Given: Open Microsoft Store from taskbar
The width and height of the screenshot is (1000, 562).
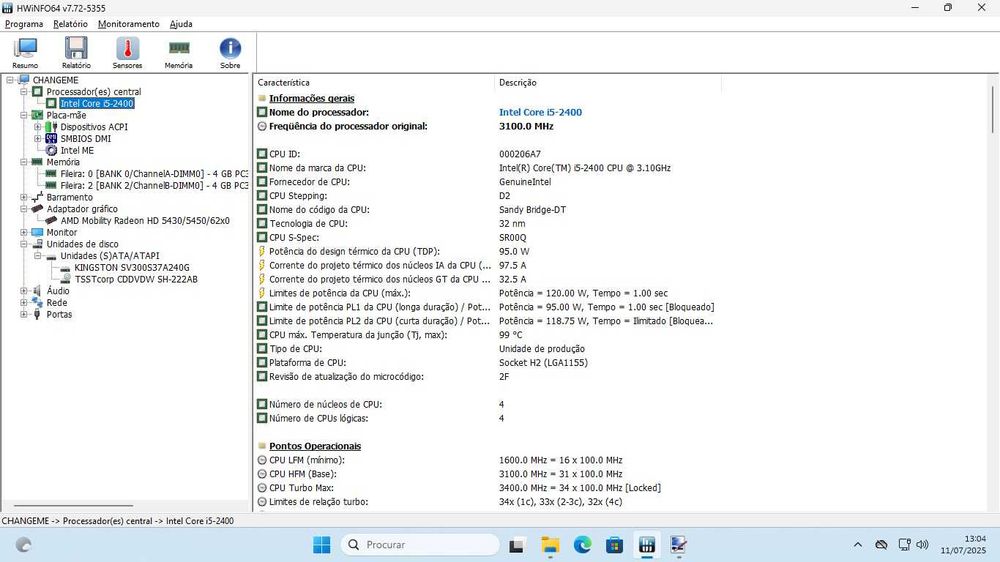Looking at the screenshot, I should [x=615, y=545].
